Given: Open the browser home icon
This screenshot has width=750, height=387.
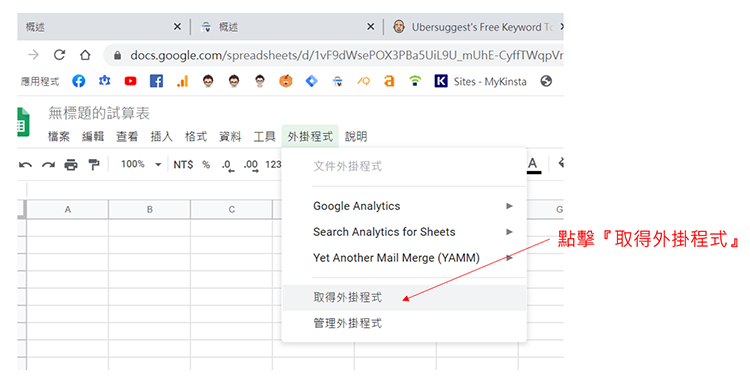Looking at the screenshot, I should pos(85,55).
